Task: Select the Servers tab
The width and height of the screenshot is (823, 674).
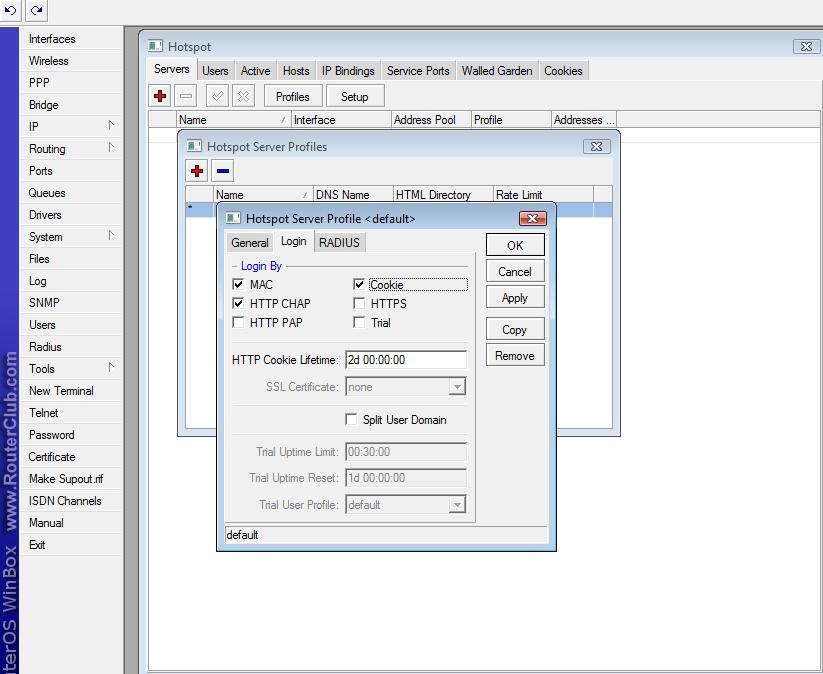Action: (x=172, y=69)
